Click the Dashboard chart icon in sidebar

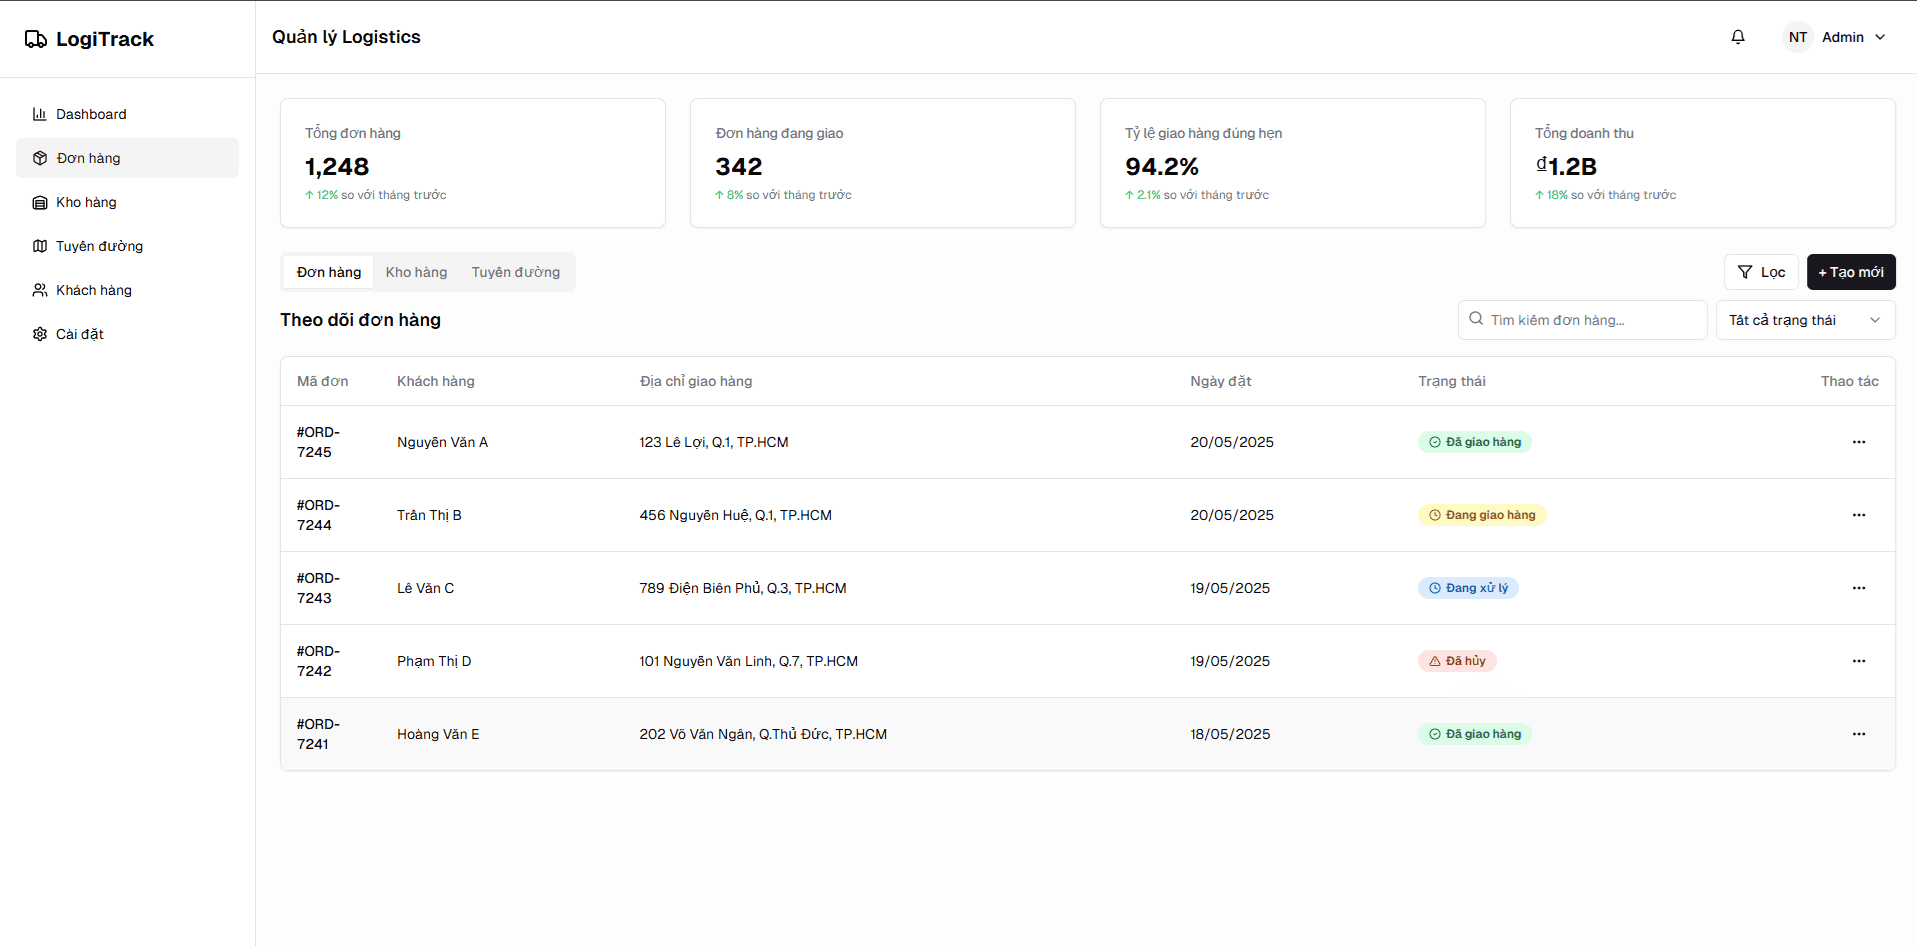pyautogui.click(x=40, y=114)
